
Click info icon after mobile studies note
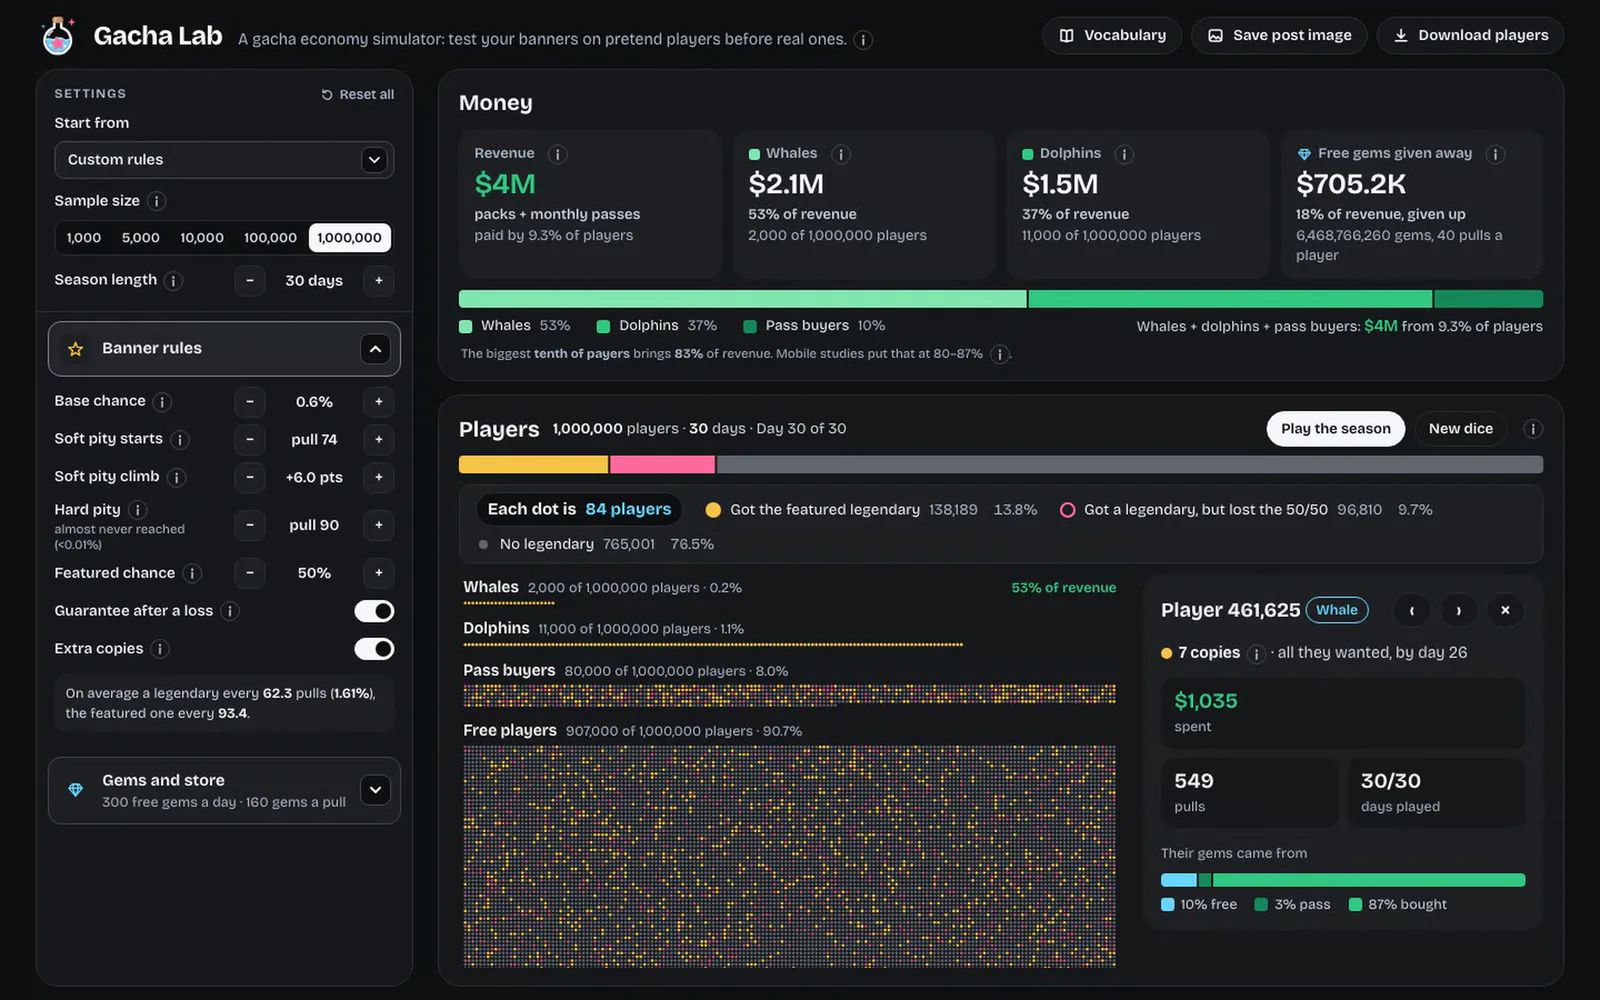[999, 354]
